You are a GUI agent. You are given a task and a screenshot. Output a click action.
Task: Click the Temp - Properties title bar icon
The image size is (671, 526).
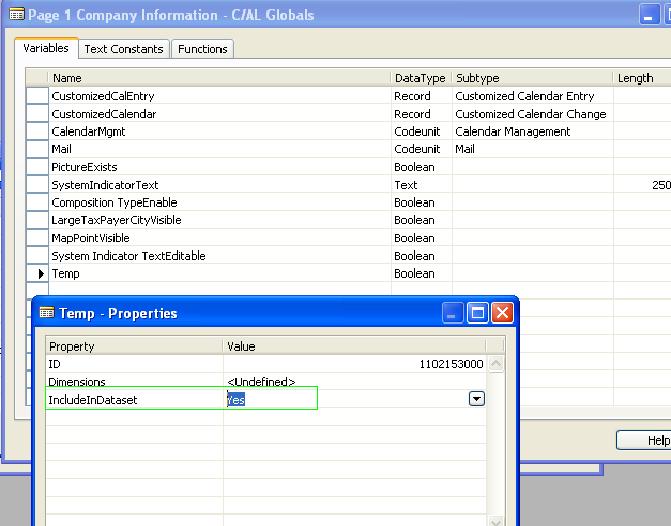pyautogui.click(x=47, y=313)
